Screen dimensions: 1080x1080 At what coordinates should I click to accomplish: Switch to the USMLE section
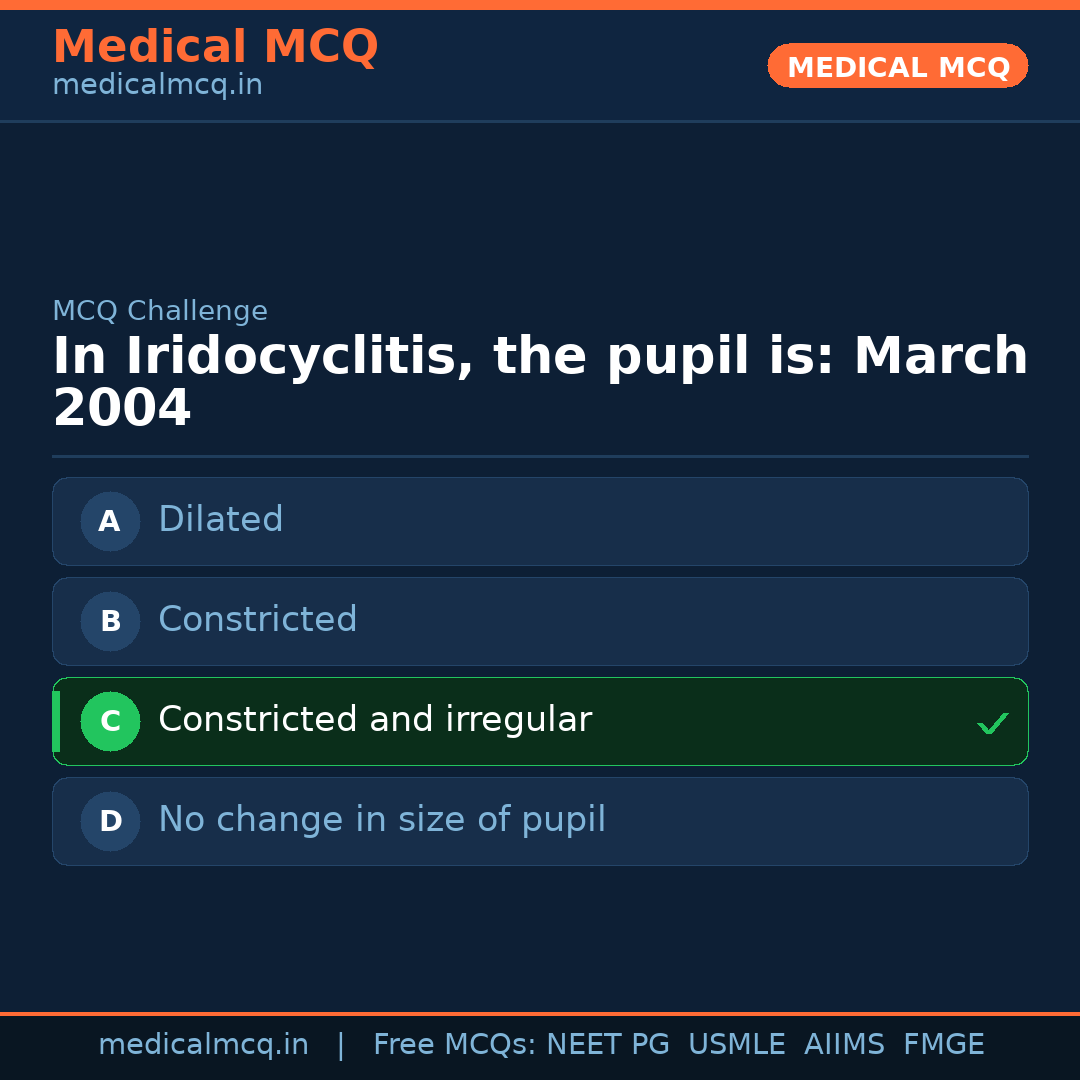point(737,1044)
